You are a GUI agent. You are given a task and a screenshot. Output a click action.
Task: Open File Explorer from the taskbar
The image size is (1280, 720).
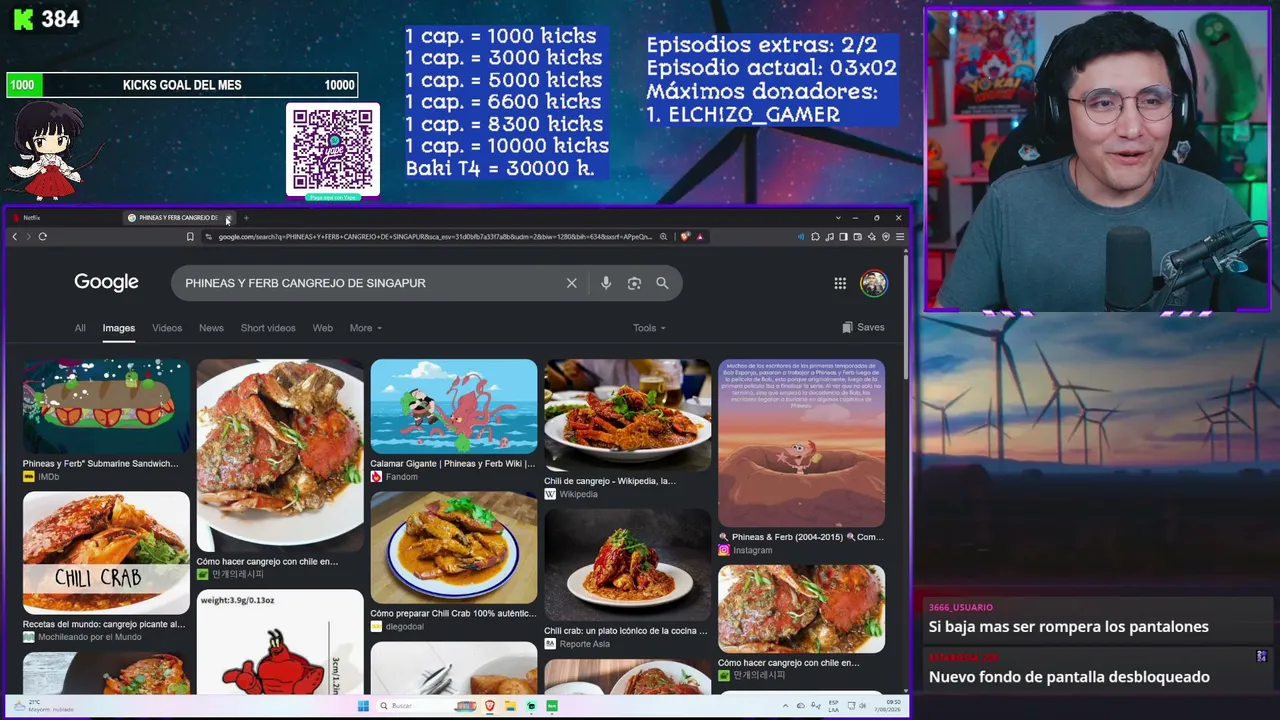tap(510, 706)
